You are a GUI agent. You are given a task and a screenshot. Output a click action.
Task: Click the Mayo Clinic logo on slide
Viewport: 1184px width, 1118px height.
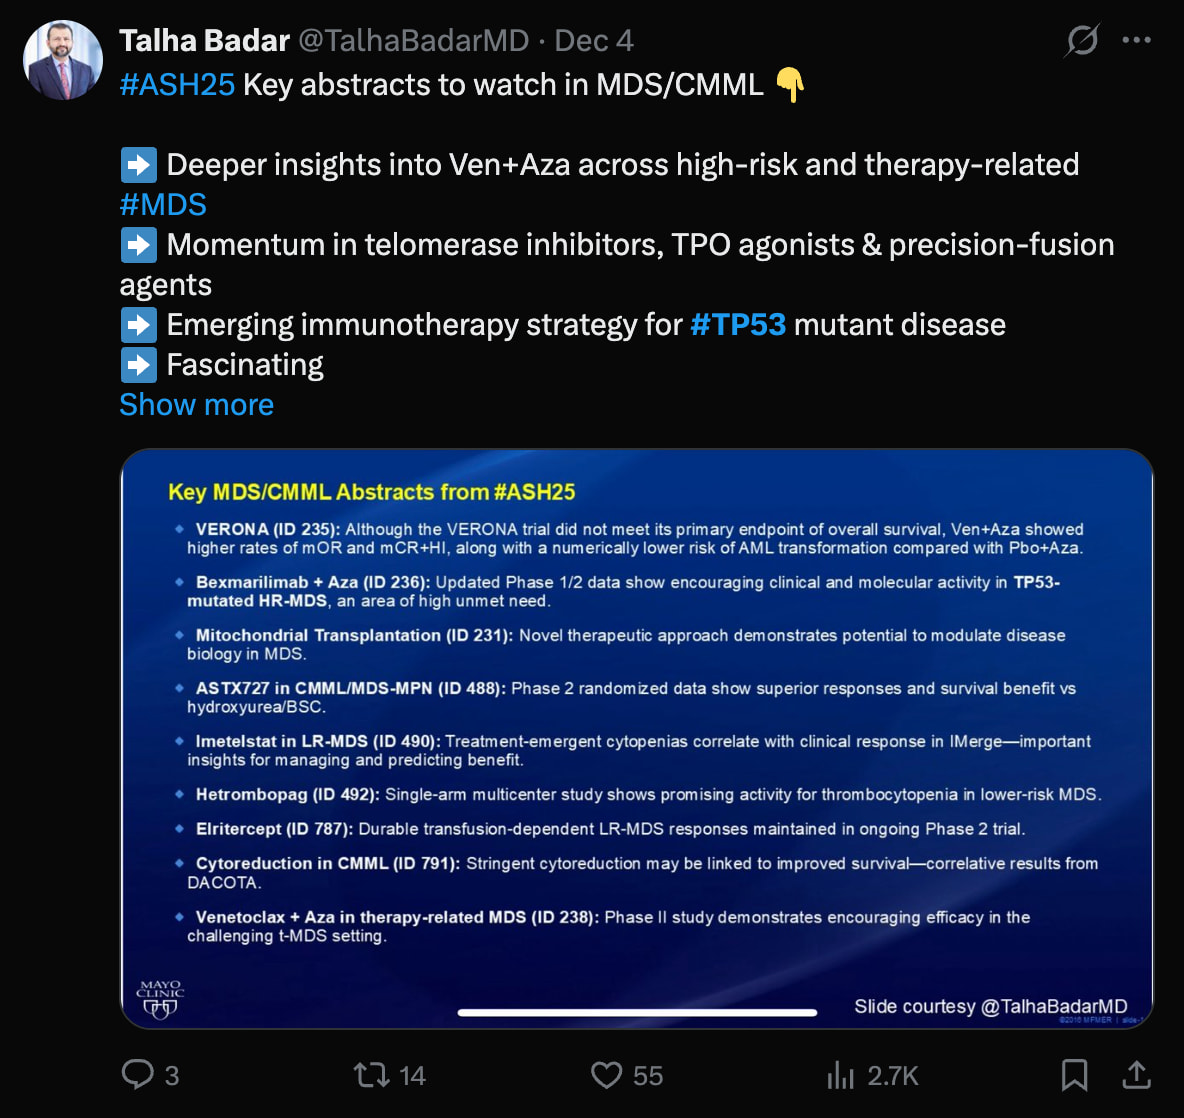(160, 998)
